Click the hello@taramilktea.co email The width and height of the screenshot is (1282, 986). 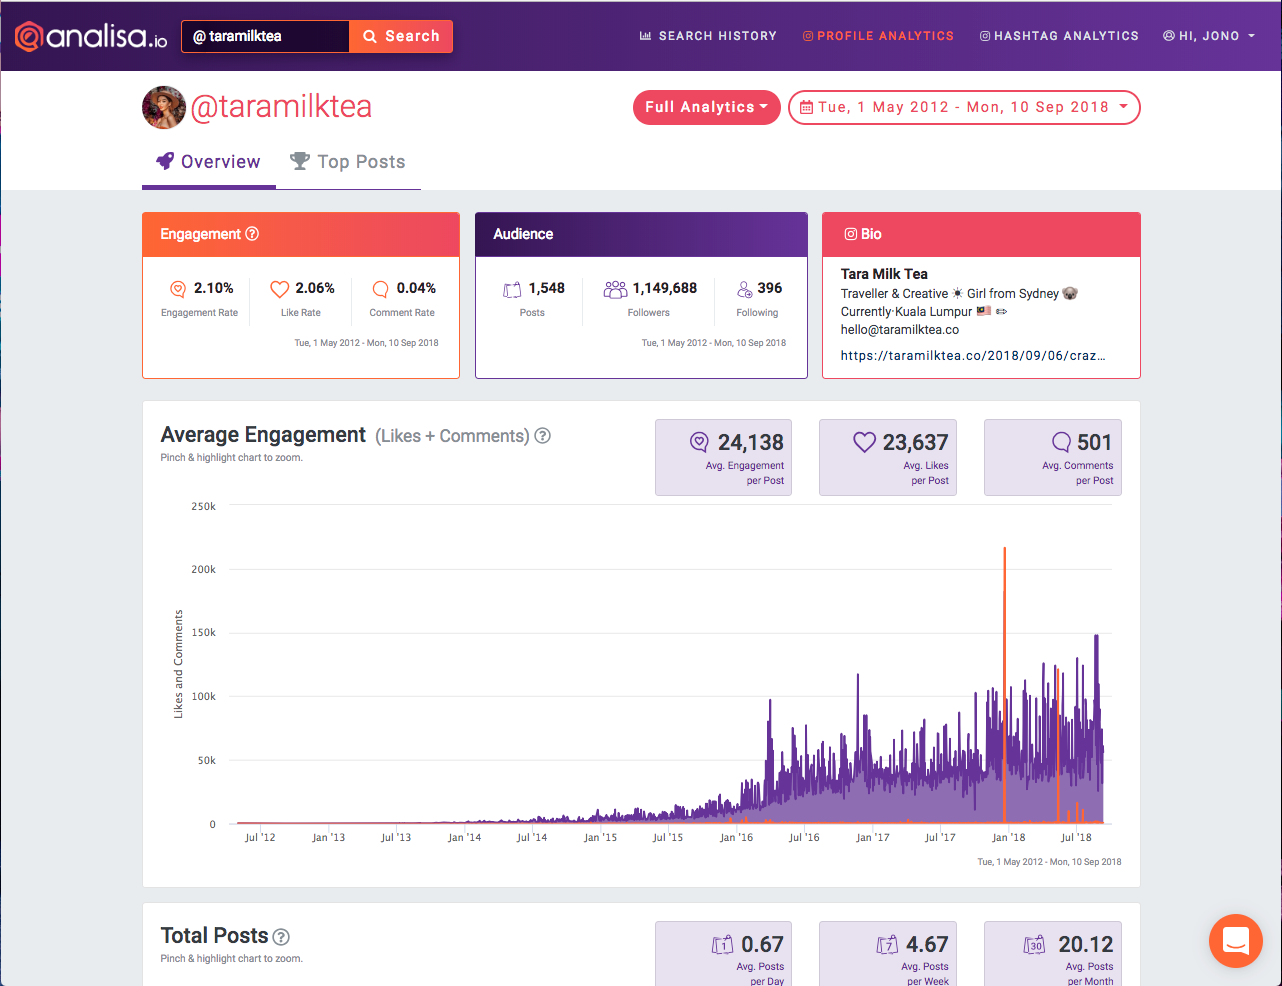[x=900, y=329]
